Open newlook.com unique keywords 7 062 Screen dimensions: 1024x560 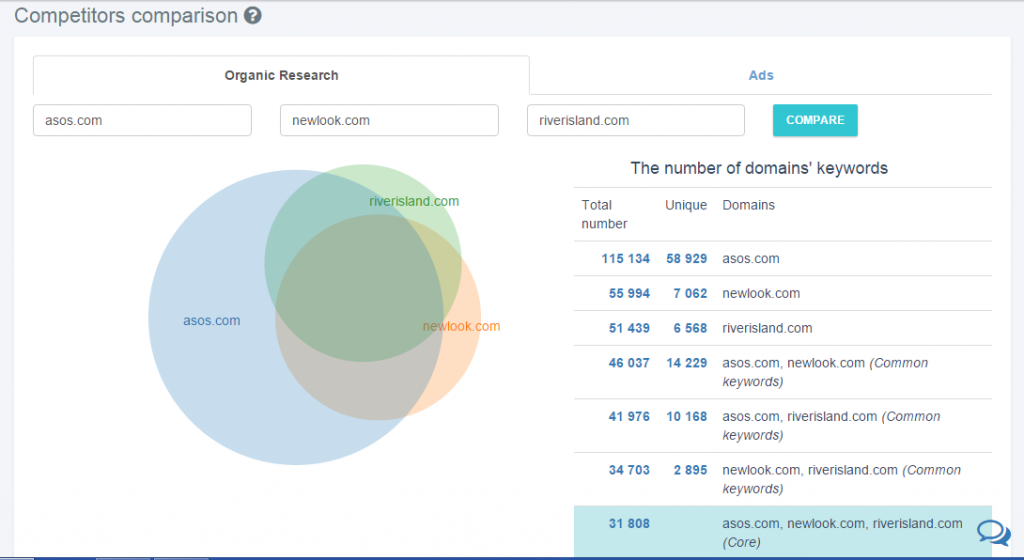690,294
